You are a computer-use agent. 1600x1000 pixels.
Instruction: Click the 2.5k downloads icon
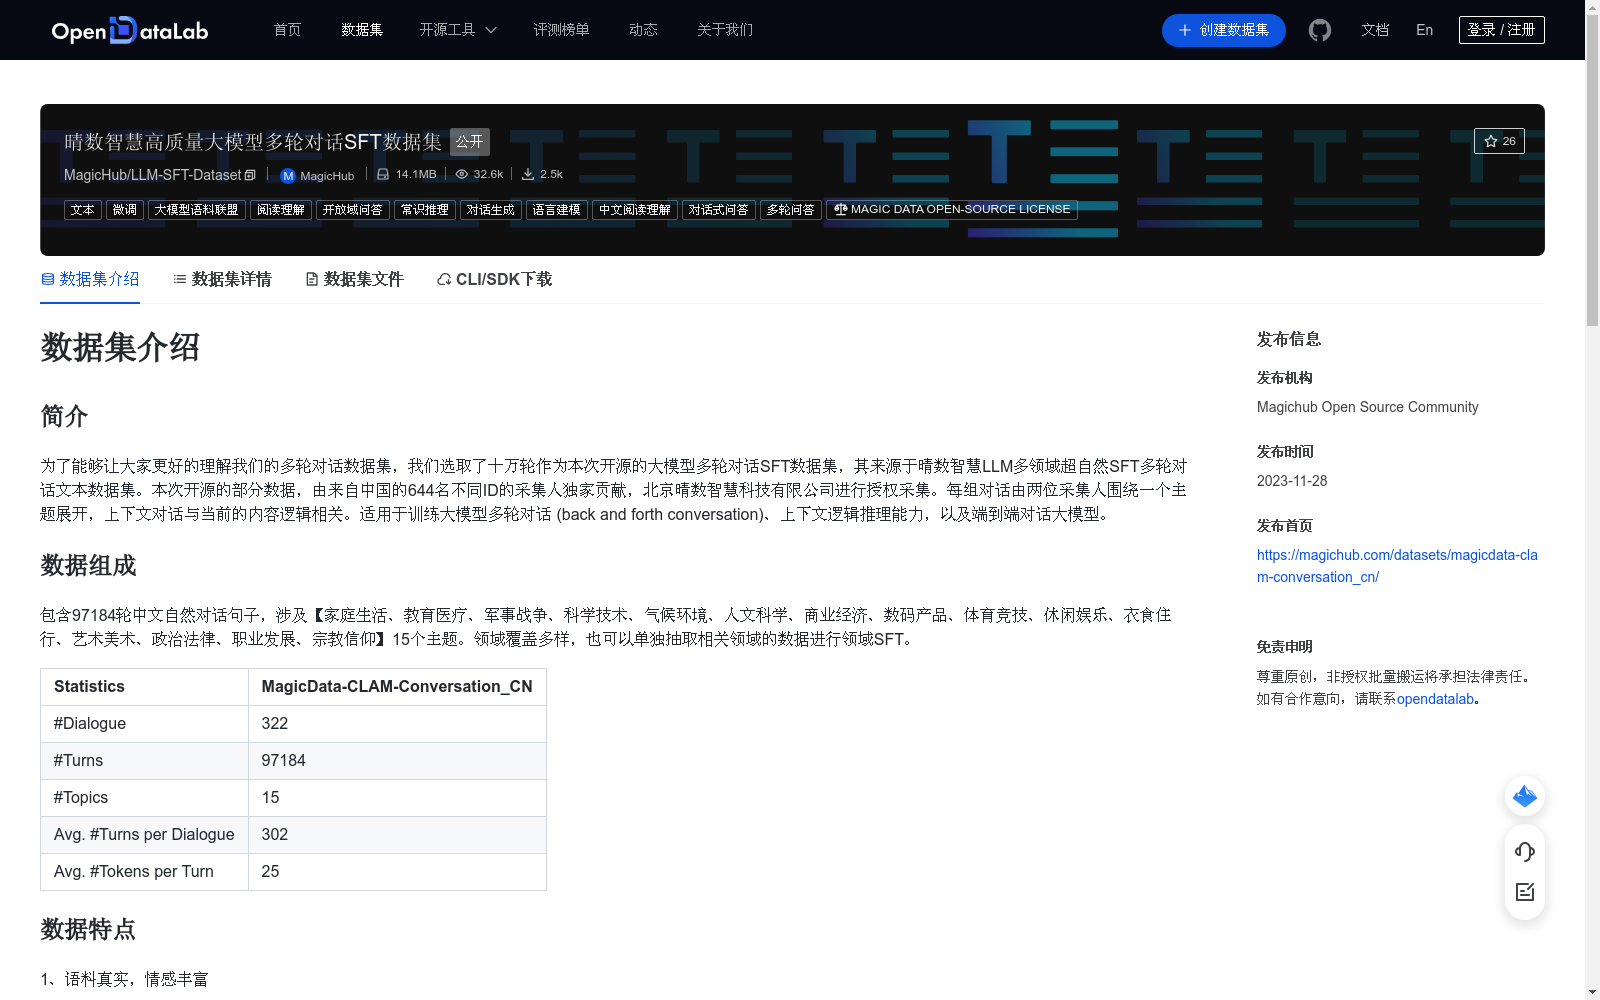click(x=528, y=174)
